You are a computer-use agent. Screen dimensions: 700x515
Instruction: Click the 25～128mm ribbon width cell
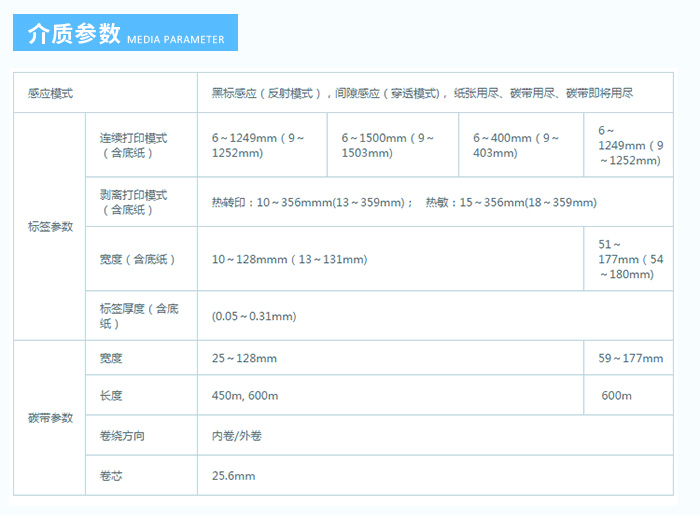[244, 358]
